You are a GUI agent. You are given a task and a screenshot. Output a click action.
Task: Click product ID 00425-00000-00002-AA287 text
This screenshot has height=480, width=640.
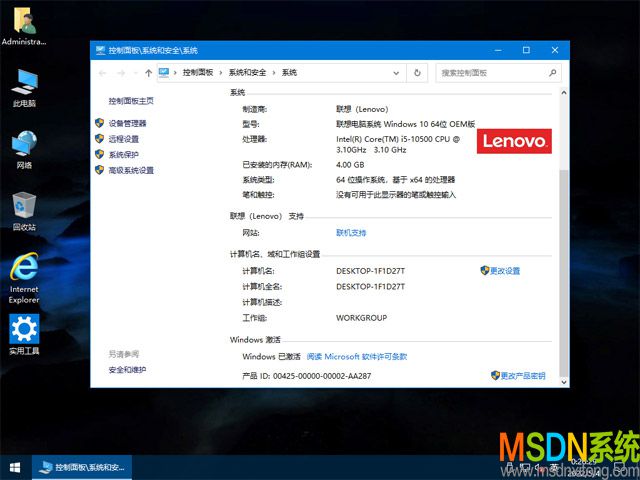[x=322, y=376]
